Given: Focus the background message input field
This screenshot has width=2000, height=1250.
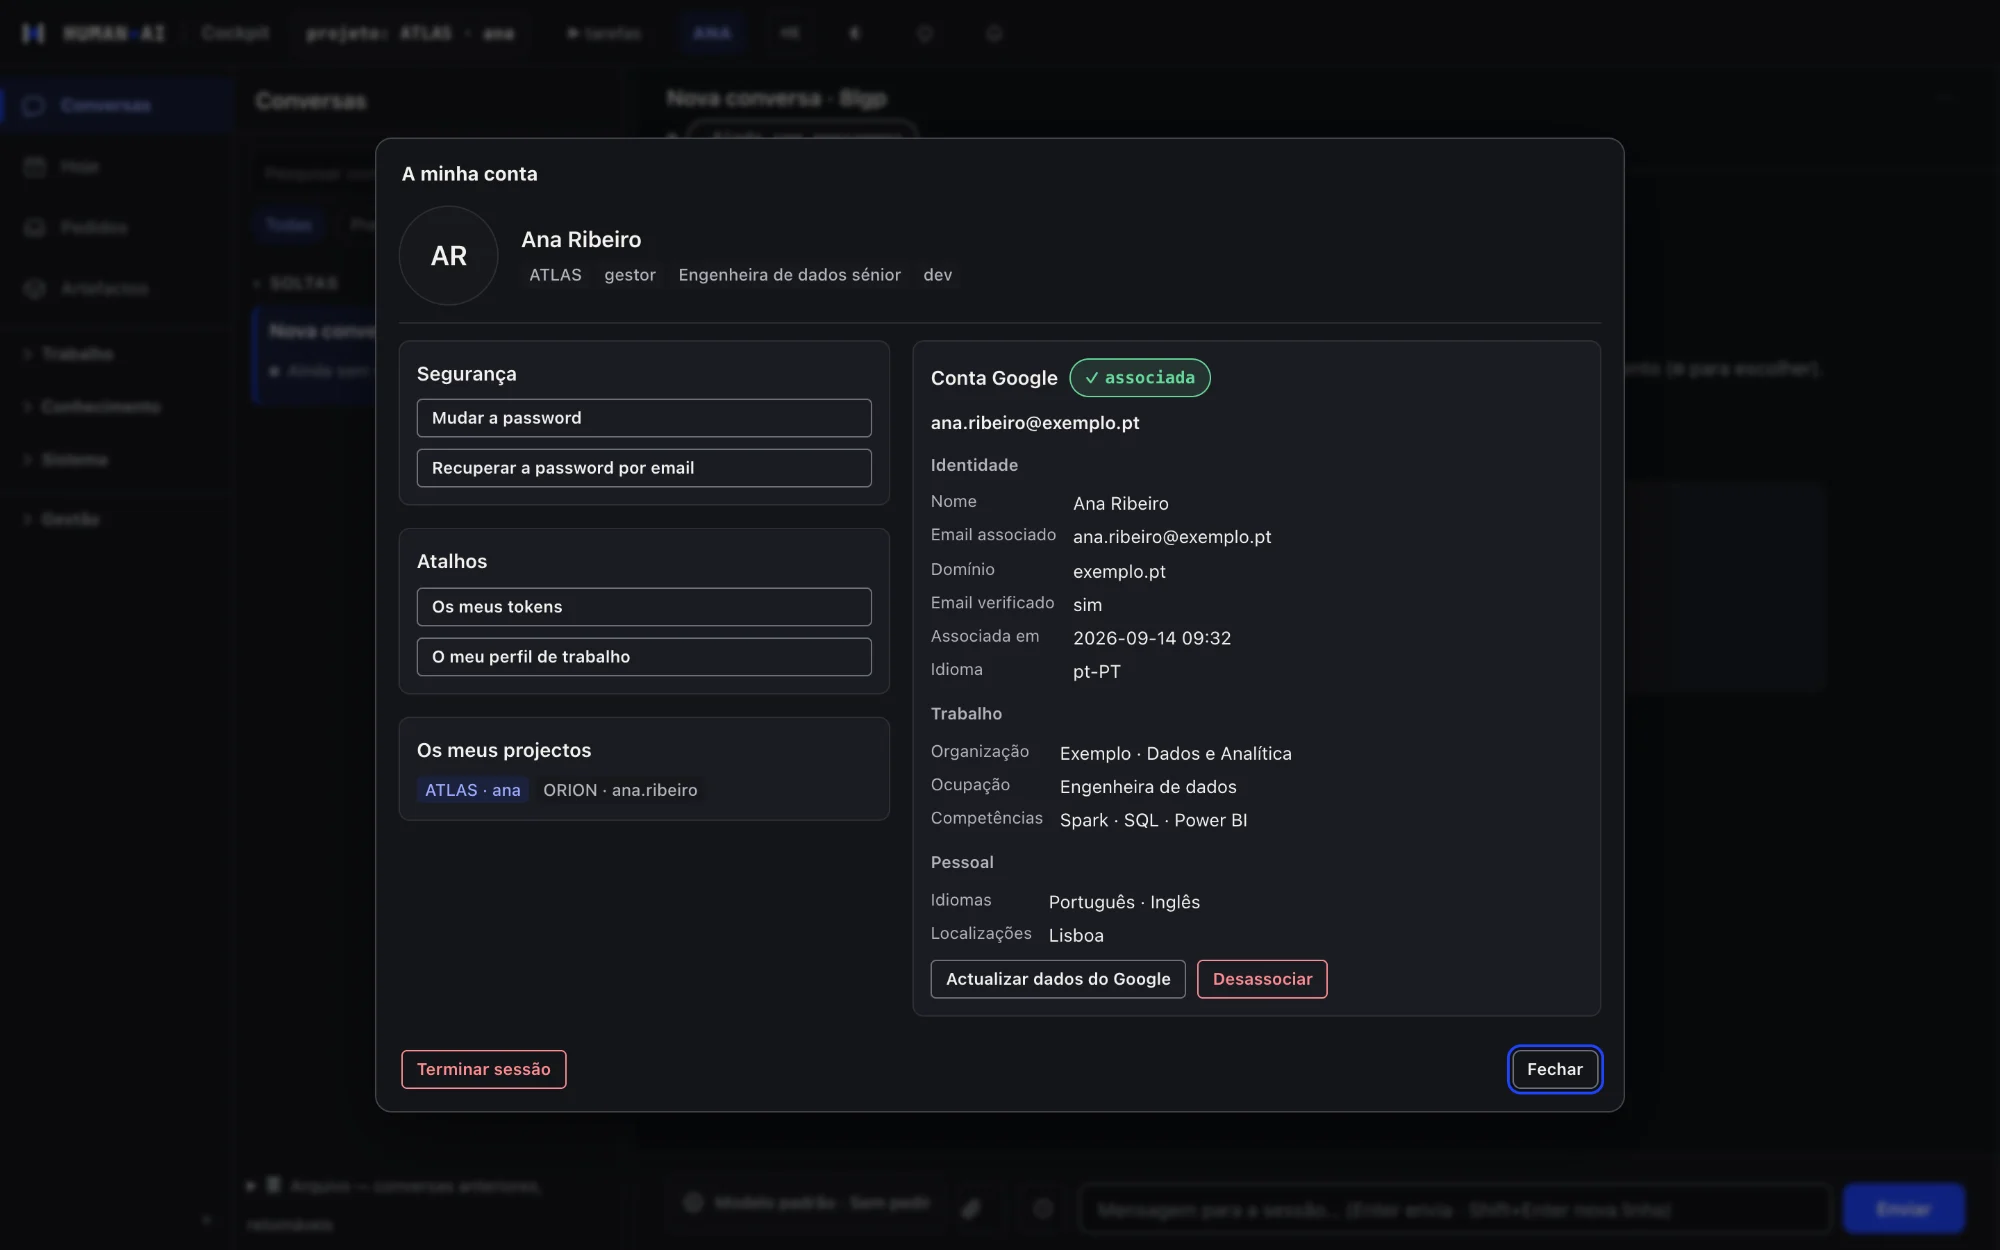Looking at the screenshot, I should tap(1455, 1210).
